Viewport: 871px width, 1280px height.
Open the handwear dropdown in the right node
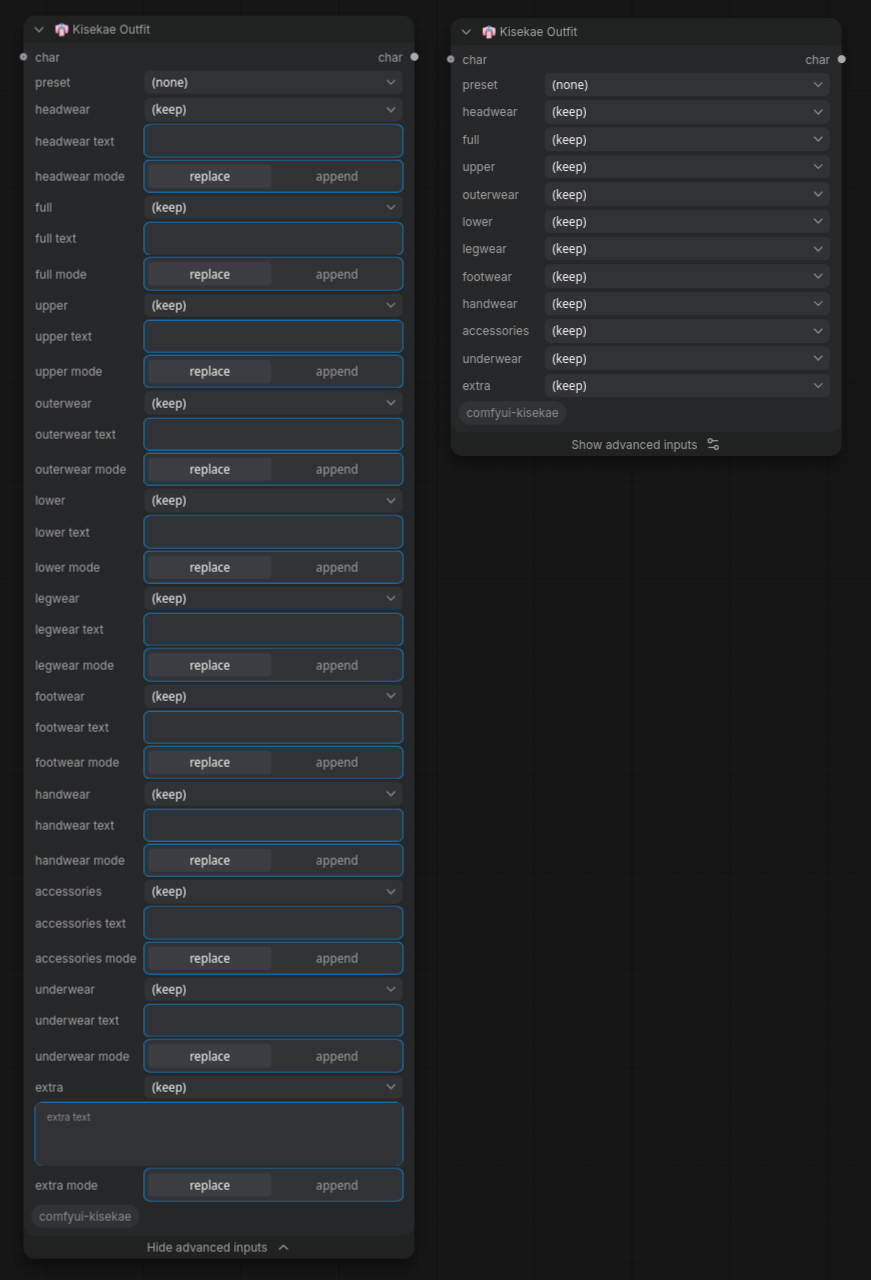[x=687, y=303]
